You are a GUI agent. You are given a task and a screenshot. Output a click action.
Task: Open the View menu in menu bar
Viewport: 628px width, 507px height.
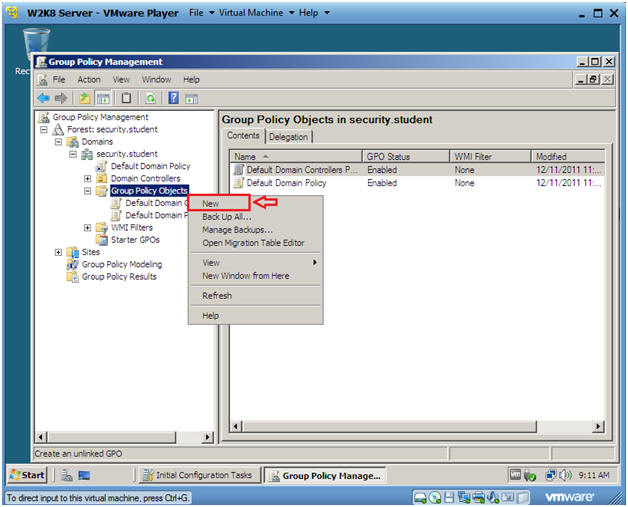click(x=121, y=80)
